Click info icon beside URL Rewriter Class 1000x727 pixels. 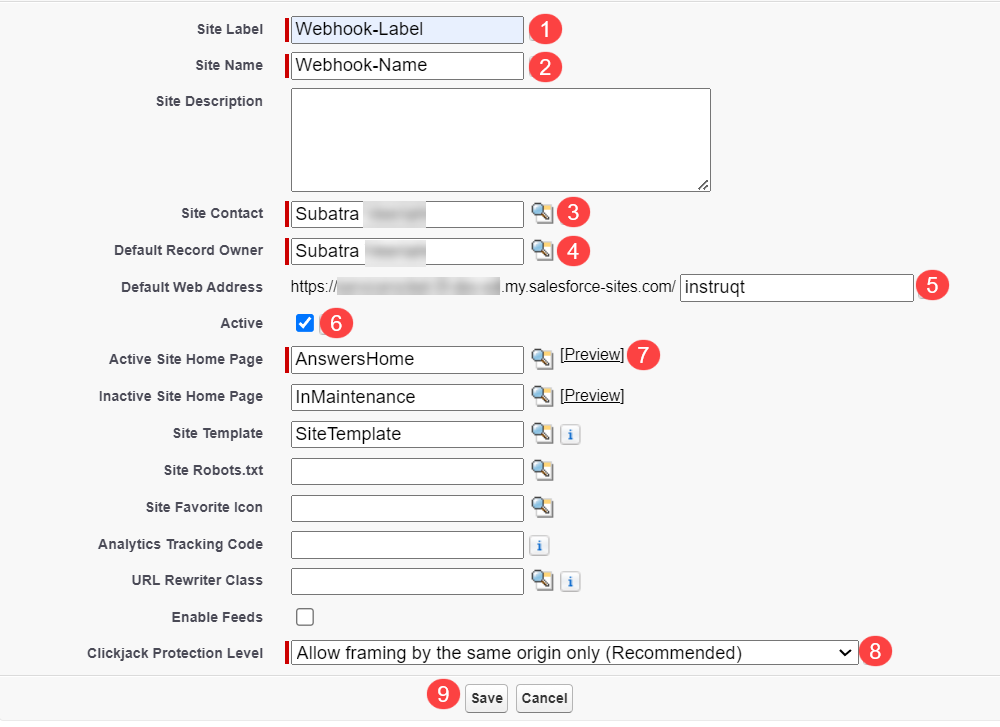[569, 581]
